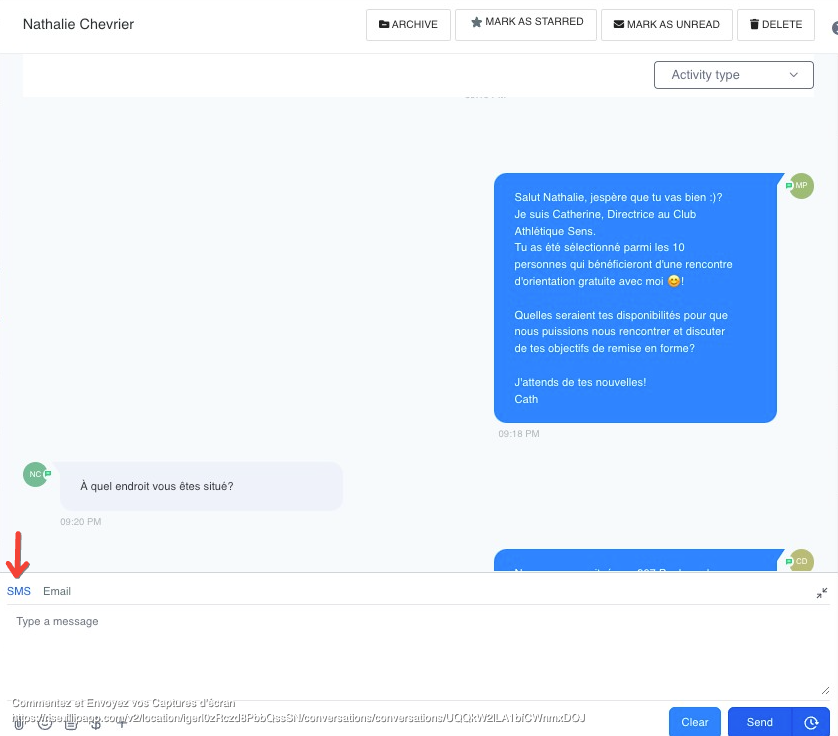Archive this conversation
The height and width of the screenshot is (736, 838).
pyautogui.click(x=408, y=25)
